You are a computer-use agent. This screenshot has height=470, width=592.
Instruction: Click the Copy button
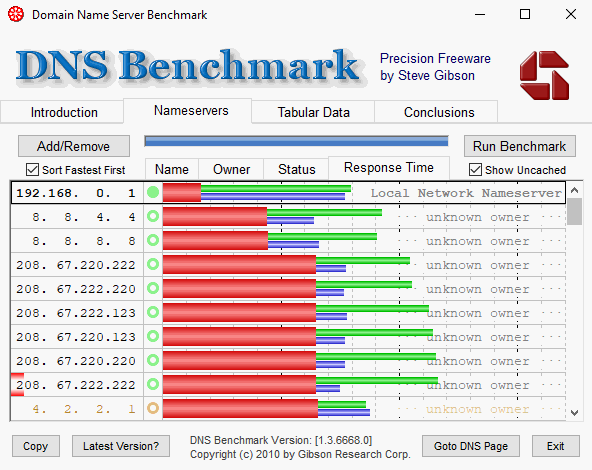35,446
